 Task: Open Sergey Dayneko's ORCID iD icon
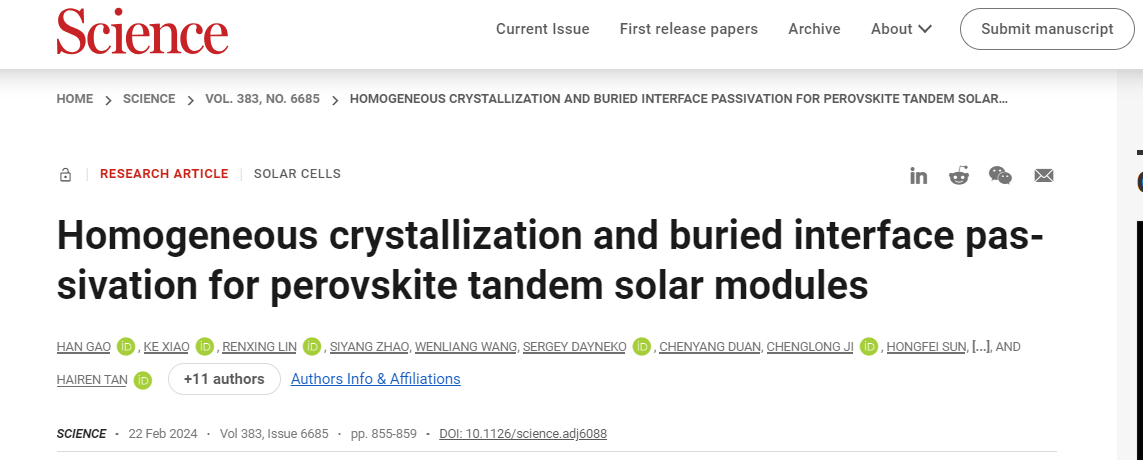click(x=642, y=347)
